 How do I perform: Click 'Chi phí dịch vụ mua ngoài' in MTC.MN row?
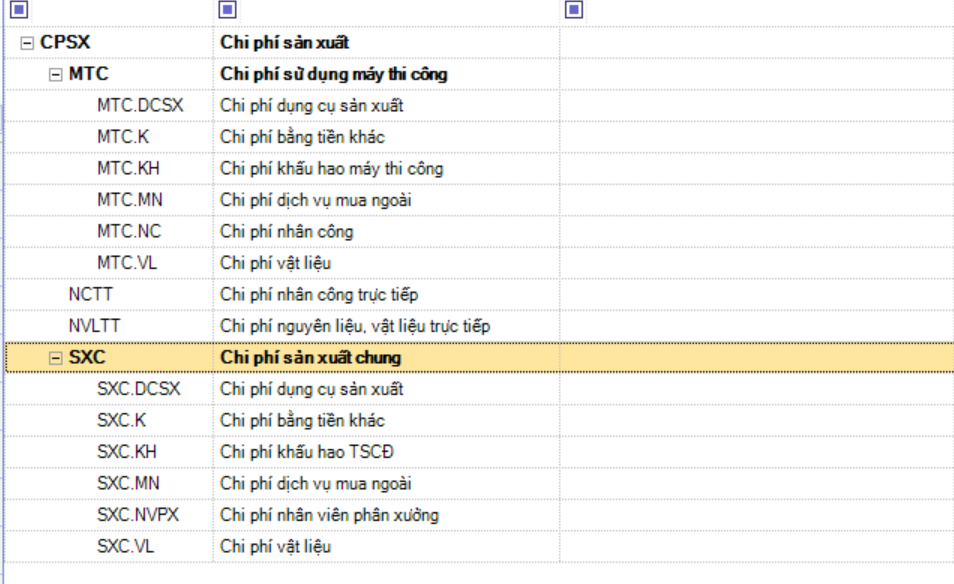point(316,200)
